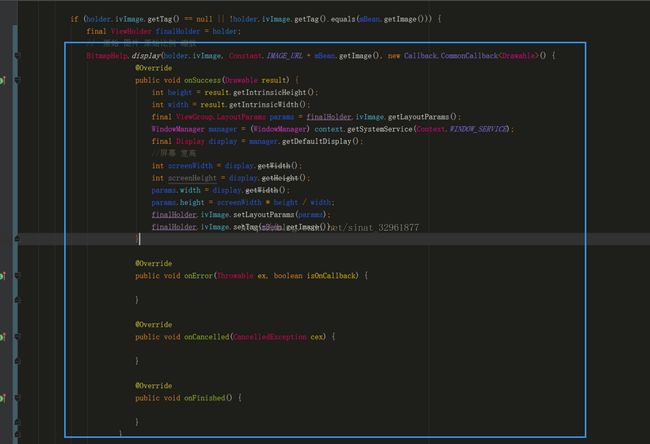Place cursor on 'getLayoutParams' call
Image resolution: width=650 pixels, height=444 pixels.
click(419, 117)
